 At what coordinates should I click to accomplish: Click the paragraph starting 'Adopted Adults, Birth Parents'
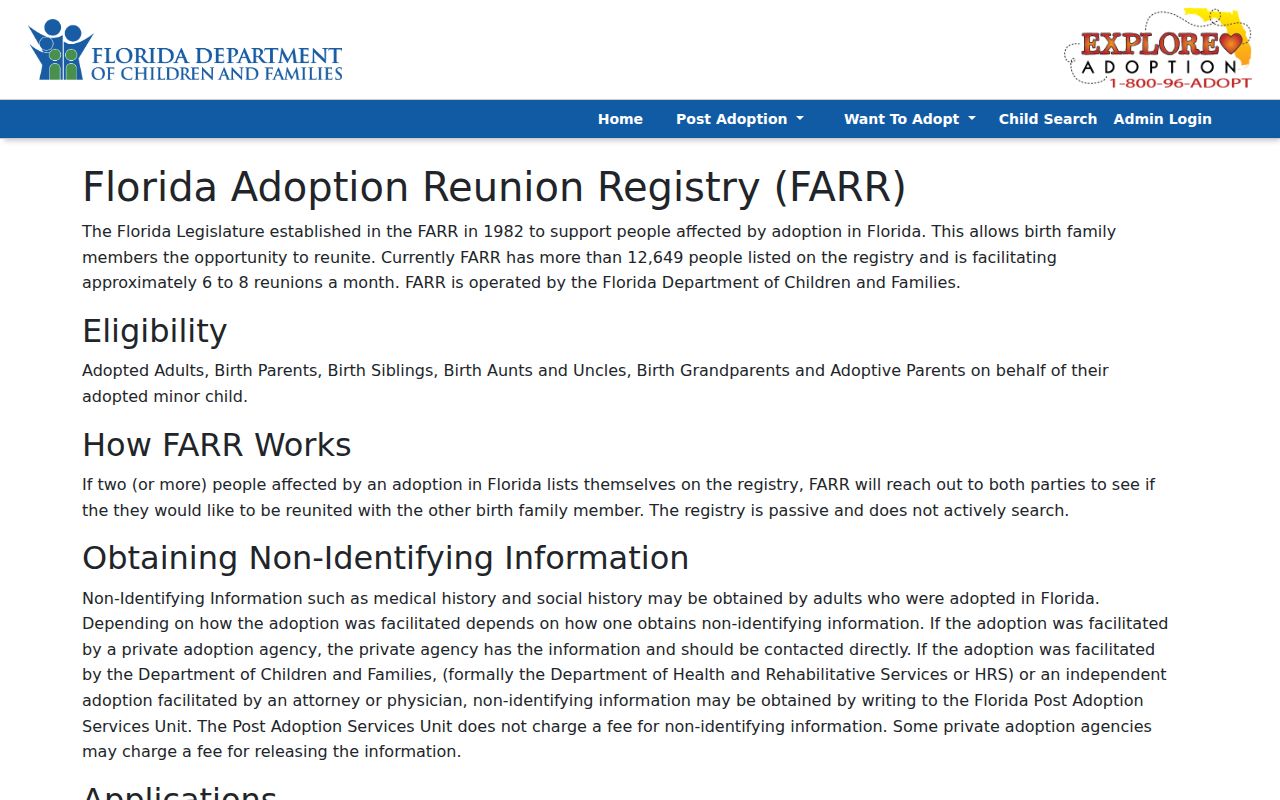pyautogui.click(x=595, y=383)
